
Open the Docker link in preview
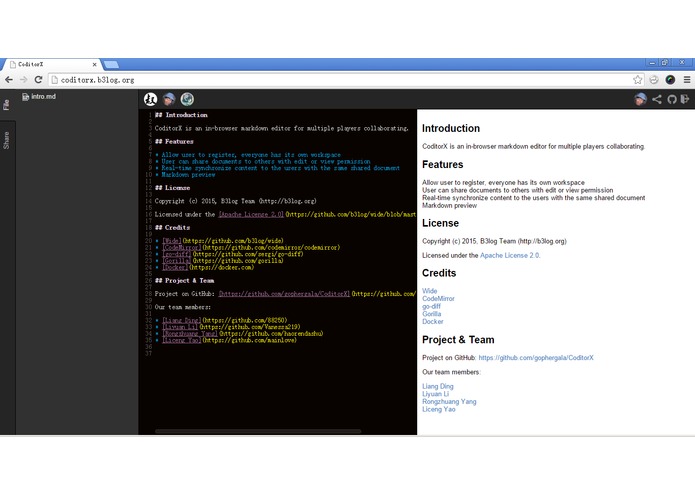[432, 321]
